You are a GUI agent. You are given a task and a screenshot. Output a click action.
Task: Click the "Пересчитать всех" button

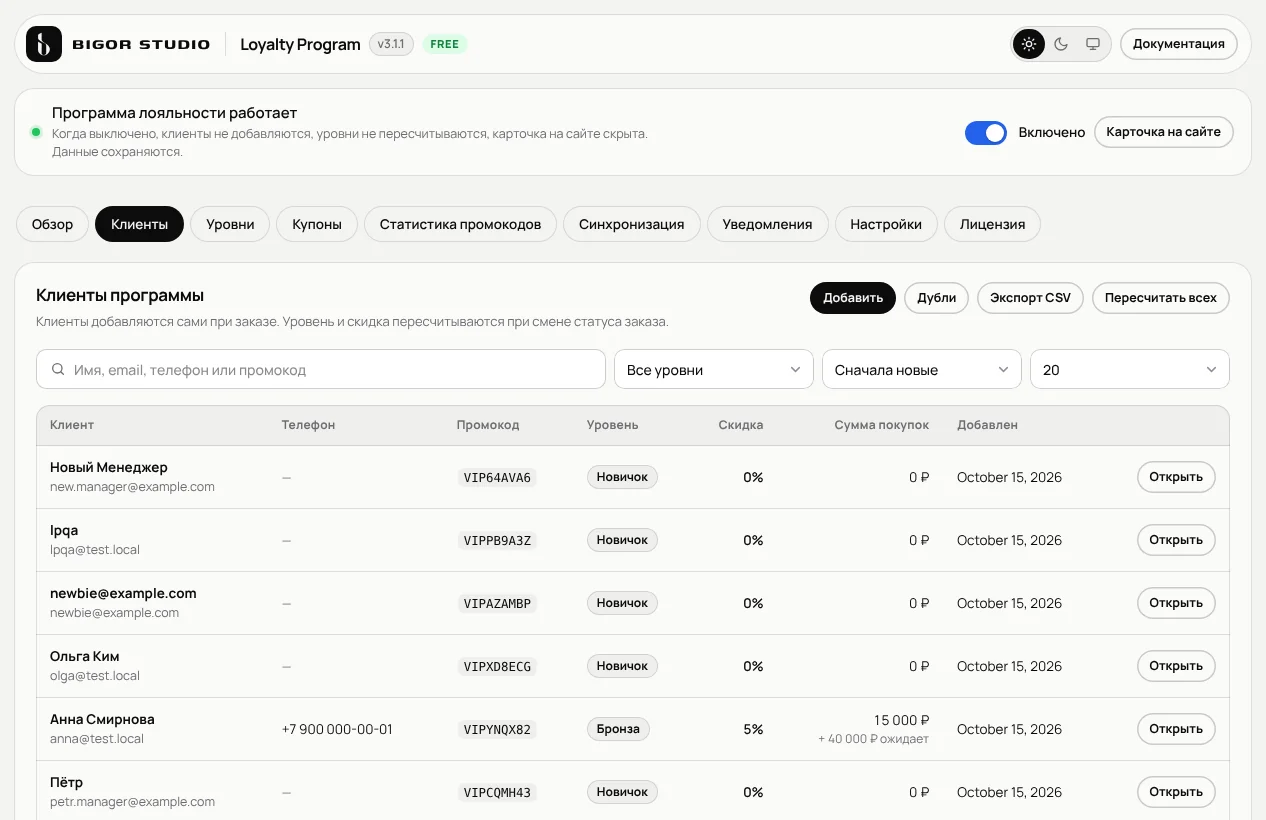pyautogui.click(x=1161, y=298)
